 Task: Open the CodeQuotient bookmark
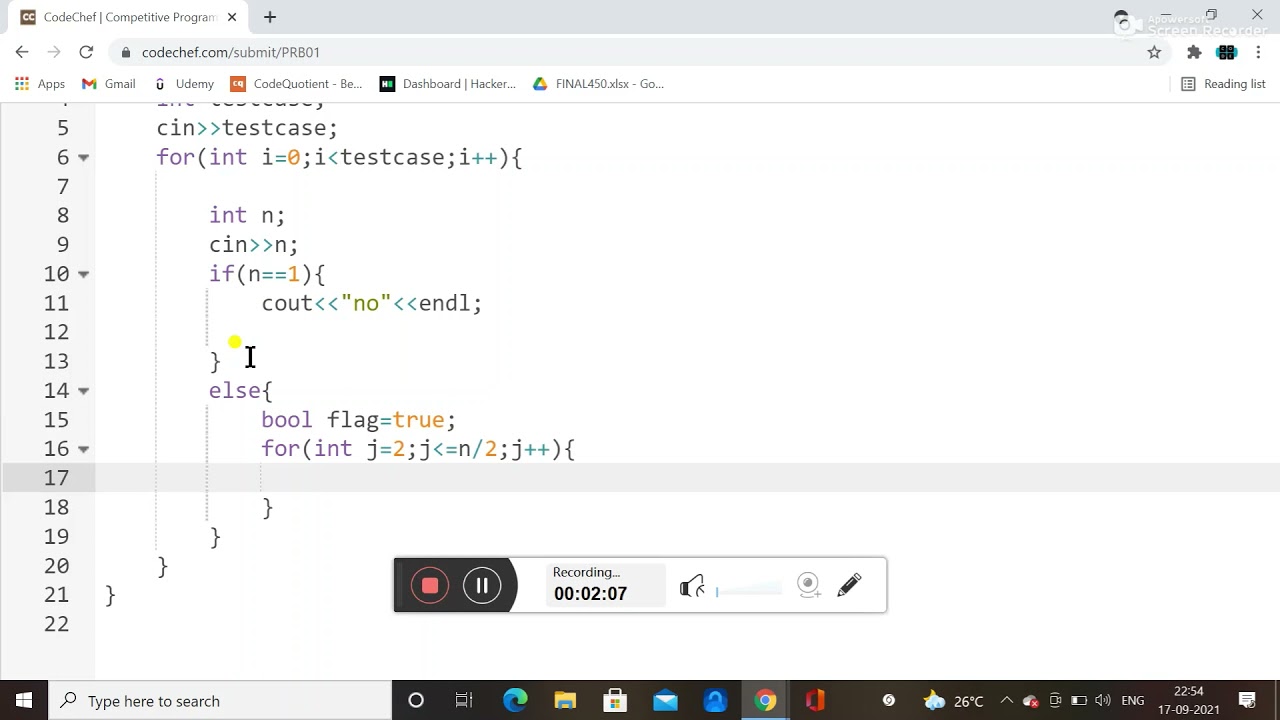pos(296,84)
